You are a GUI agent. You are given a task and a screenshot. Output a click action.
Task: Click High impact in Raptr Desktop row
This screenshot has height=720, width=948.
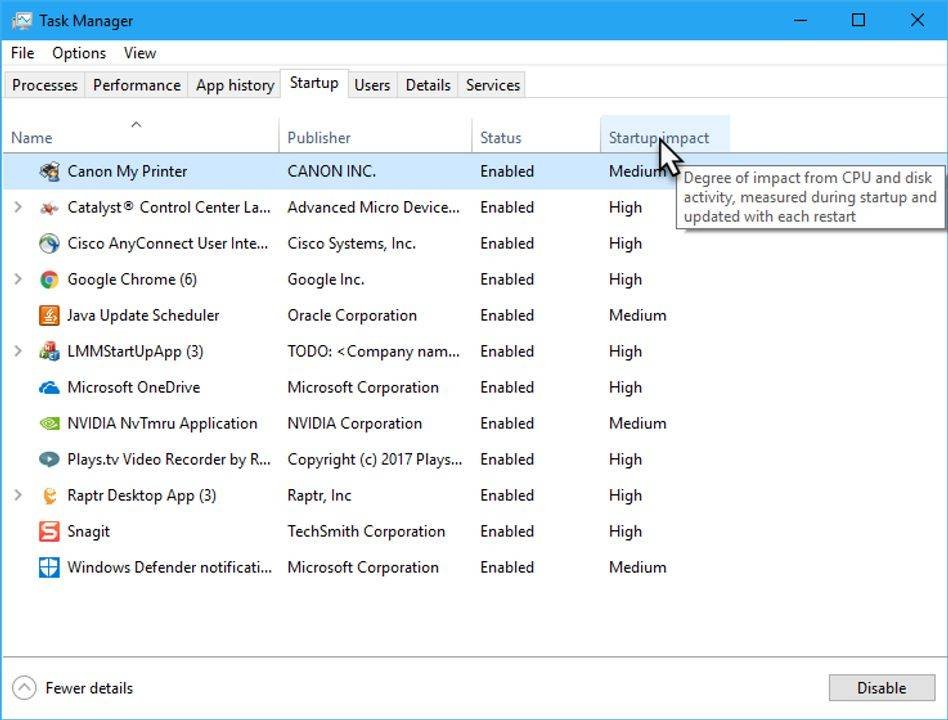click(x=625, y=496)
